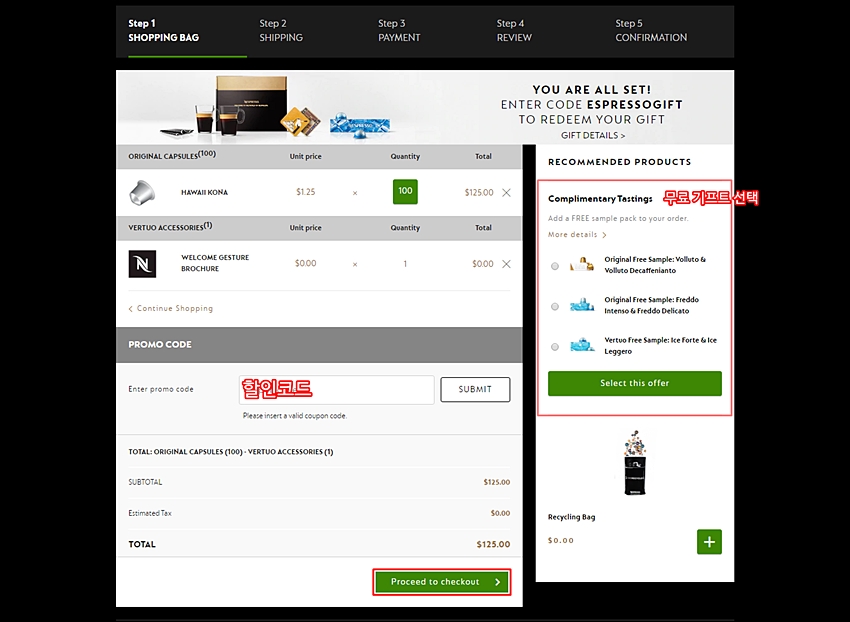Open the Recycling Bag product image
The height and width of the screenshot is (622, 850).
[x=634, y=463]
